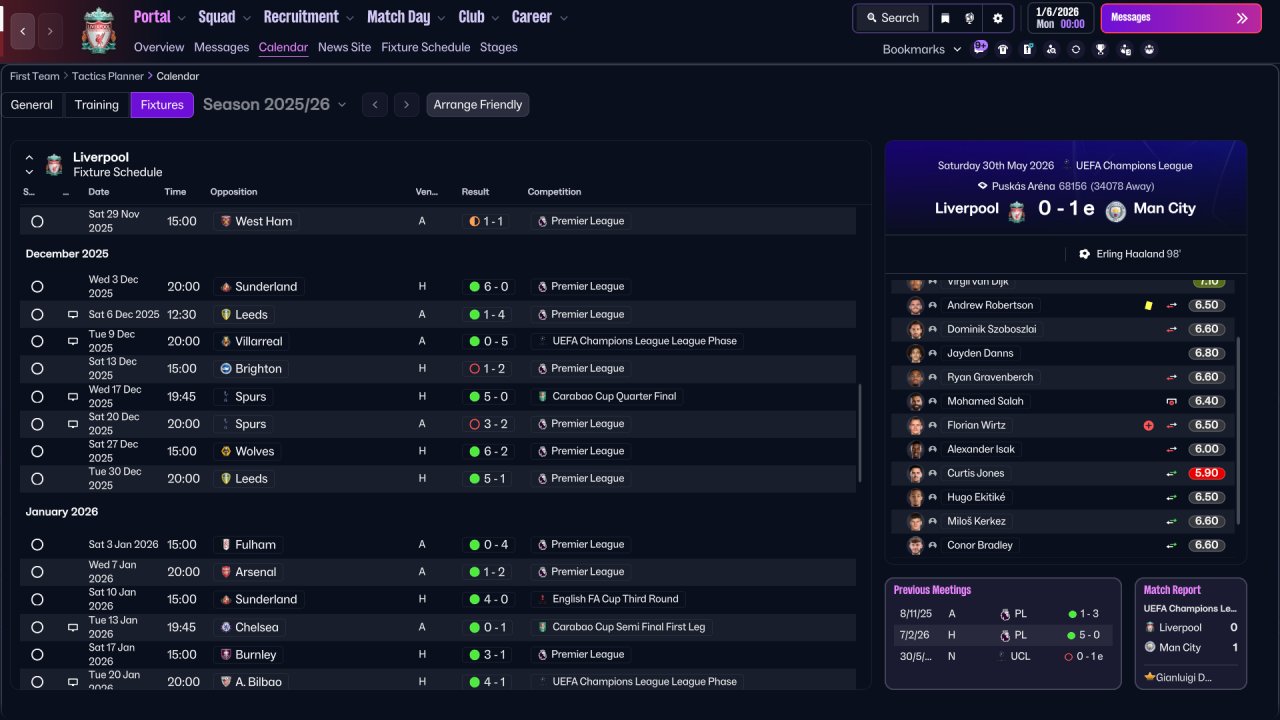
Task: Click the Premier League logo on West Ham row
Action: 542,221
